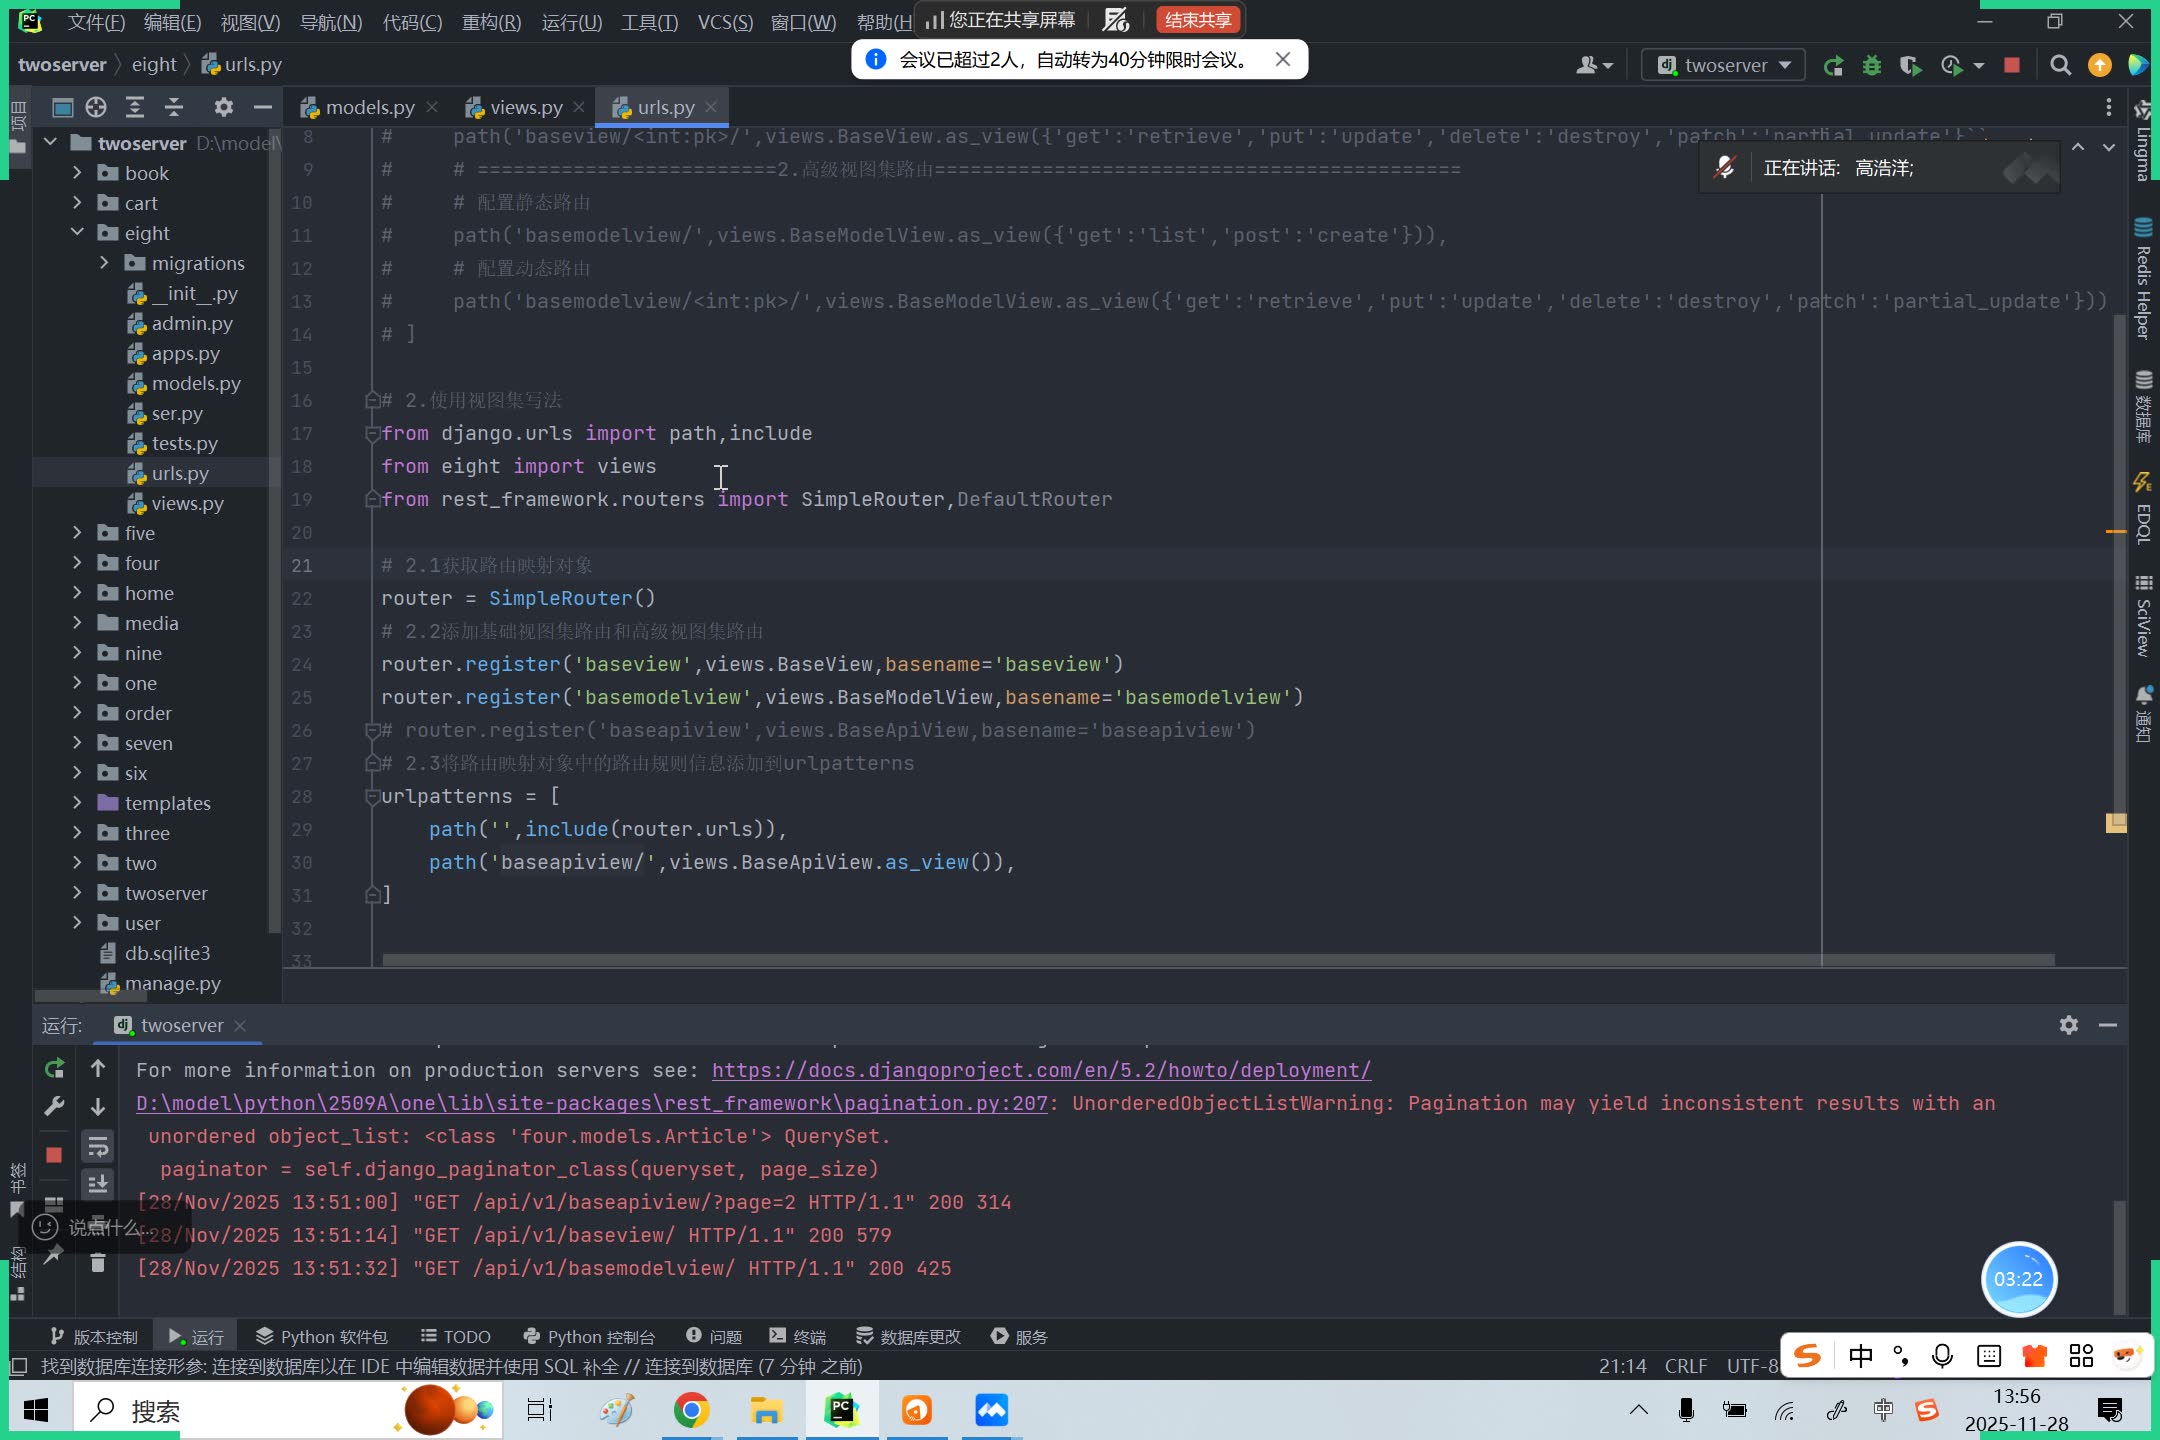Expand the templates folder
This screenshot has width=2160, height=1440.
click(x=77, y=803)
